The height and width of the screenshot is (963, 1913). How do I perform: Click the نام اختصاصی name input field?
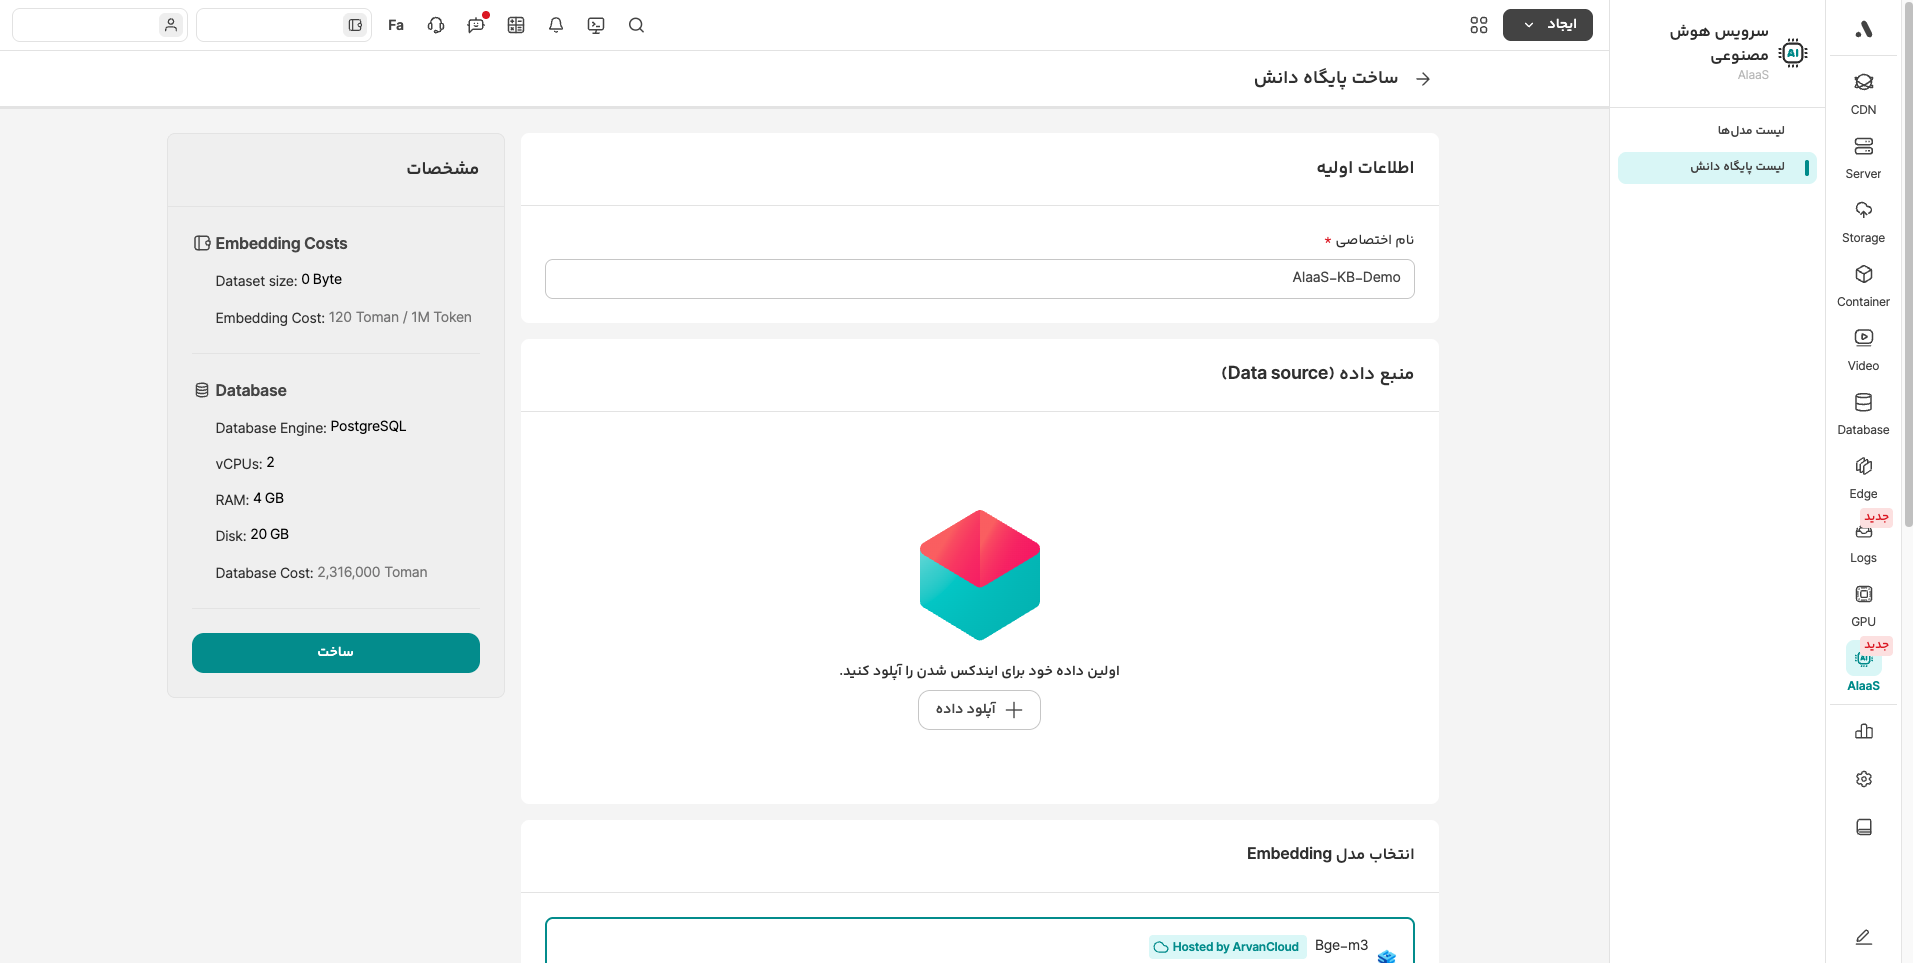pyautogui.click(x=979, y=279)
